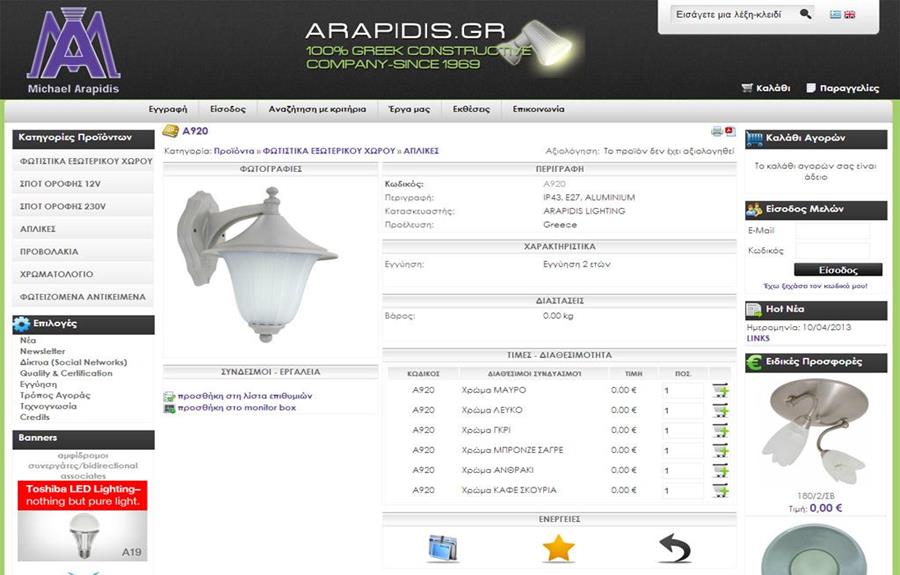Open the Τρόπος Αγοράς link
The height and width of the screenshot is (575, 900).
pyautogui.click(x=55, y=395)
